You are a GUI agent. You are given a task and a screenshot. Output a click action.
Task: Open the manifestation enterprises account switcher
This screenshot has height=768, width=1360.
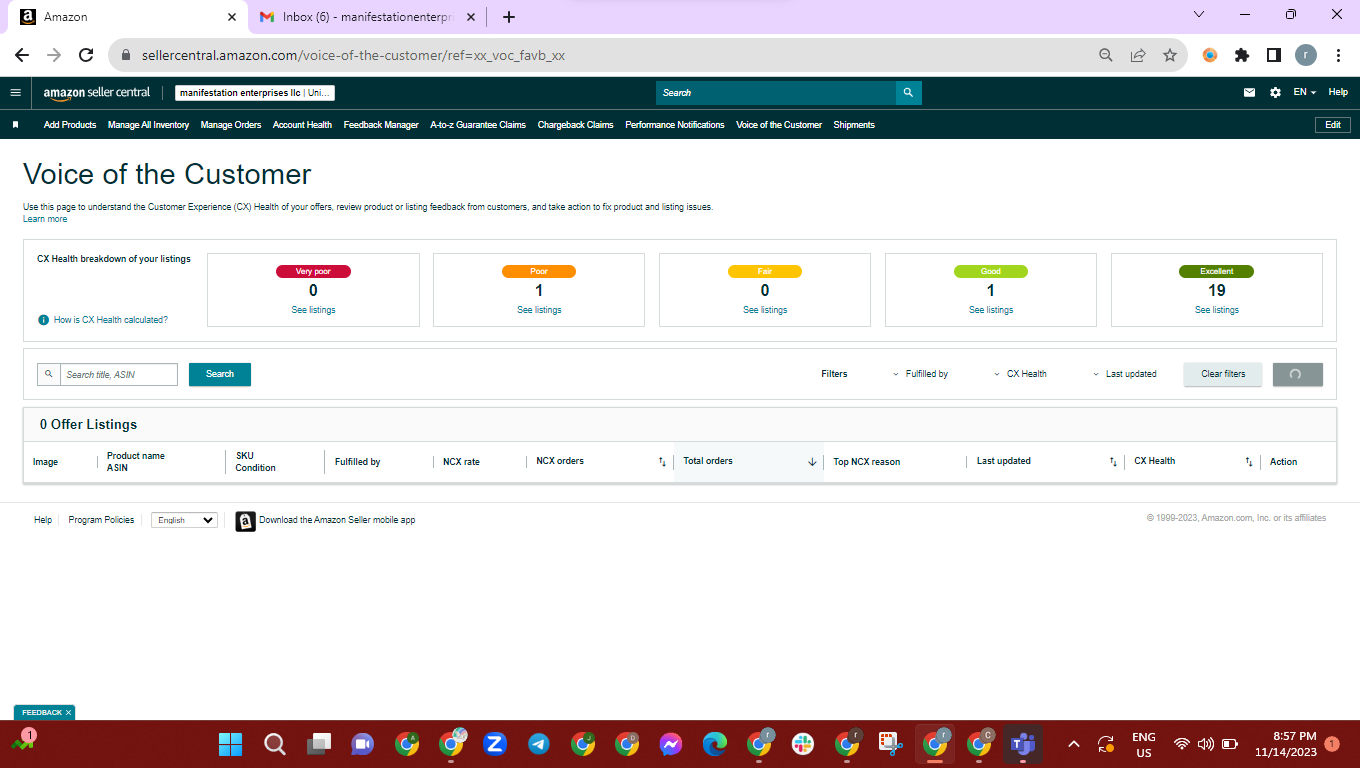(255, 93)
